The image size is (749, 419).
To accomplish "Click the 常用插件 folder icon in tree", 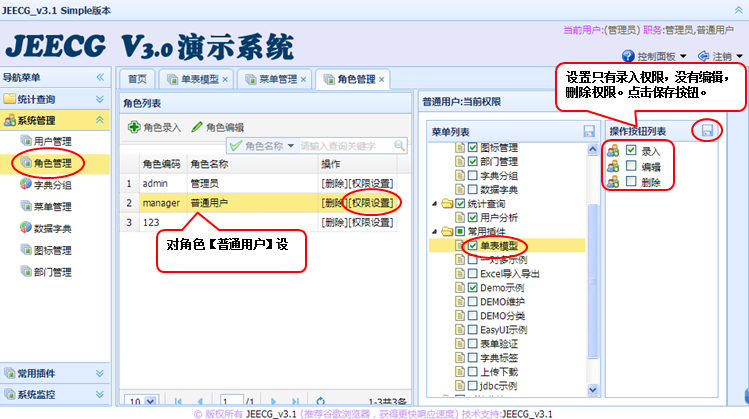I will pyautogui.click(x=447, y=231).
